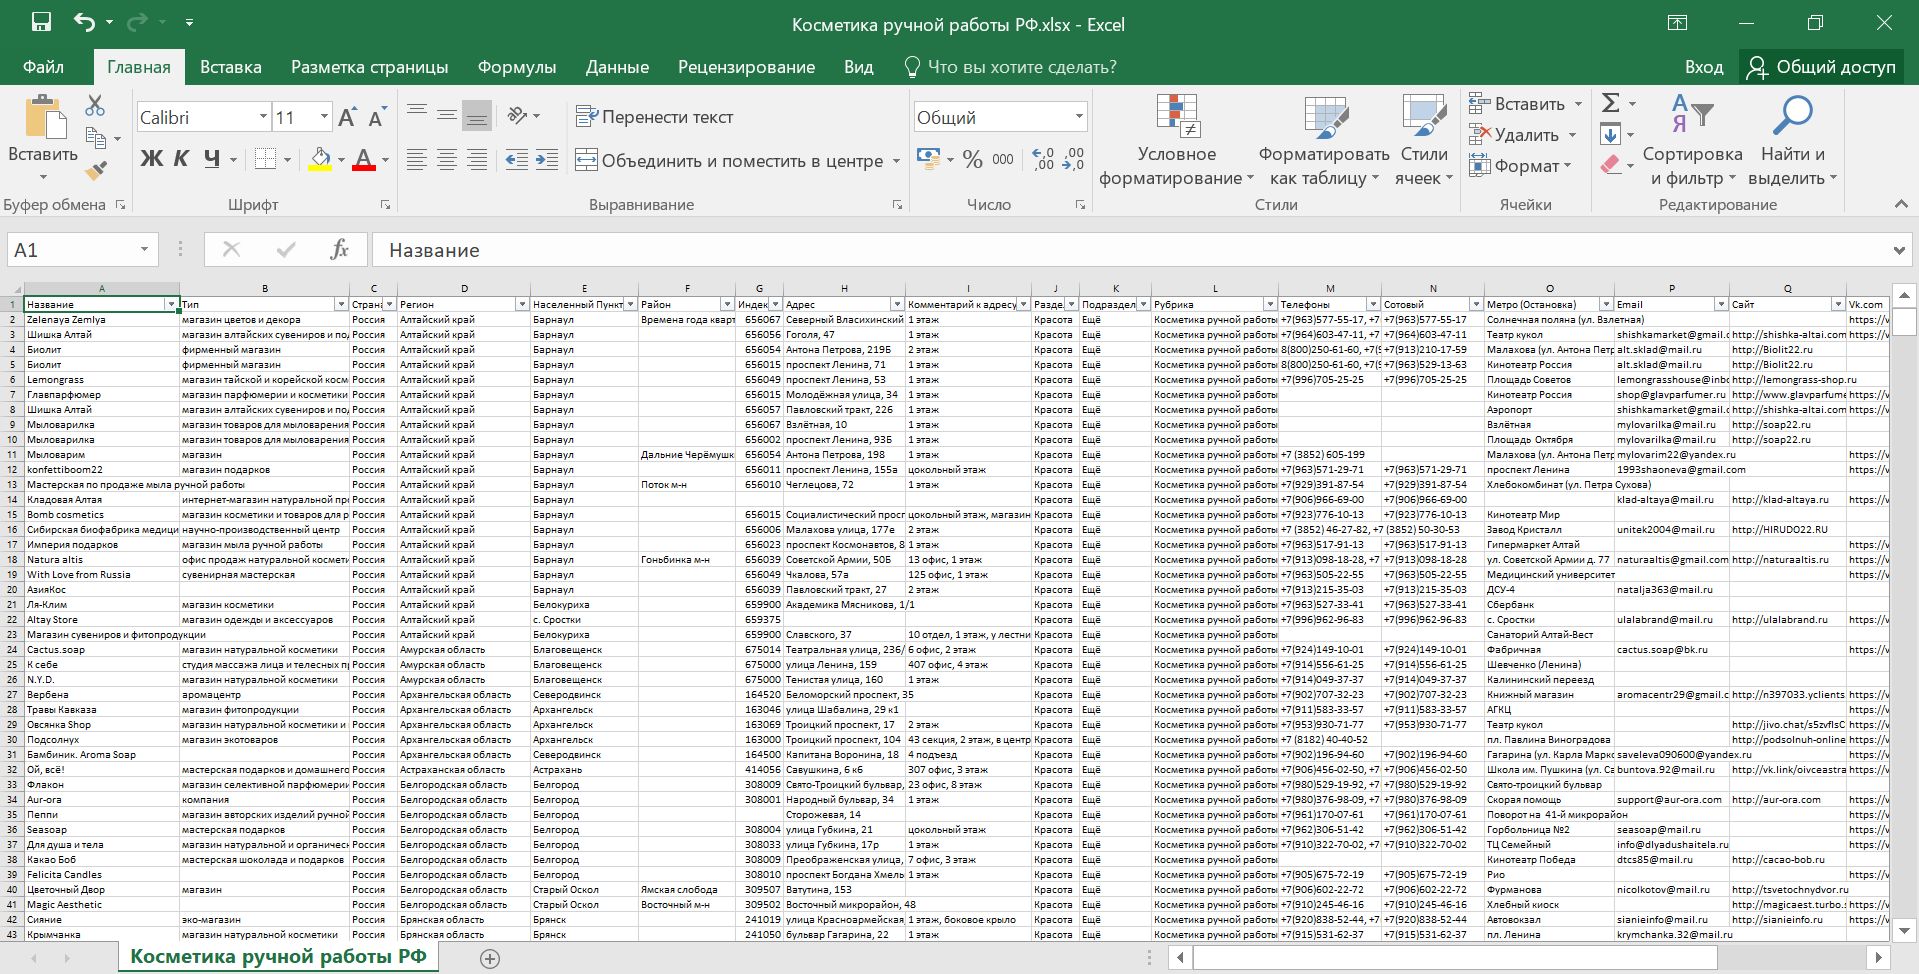The width and height of the screenshot is (1919, 974).
Task: Click the Cut scissors icon
Action: tap(95, 105)
